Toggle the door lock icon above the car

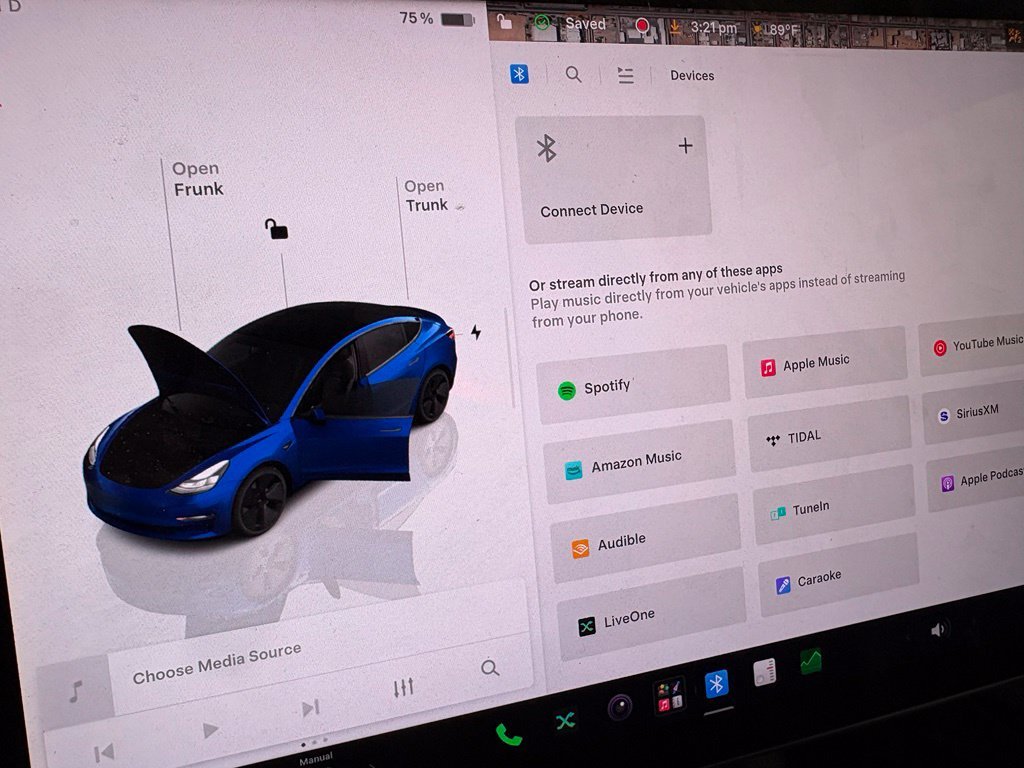point(276,229)
